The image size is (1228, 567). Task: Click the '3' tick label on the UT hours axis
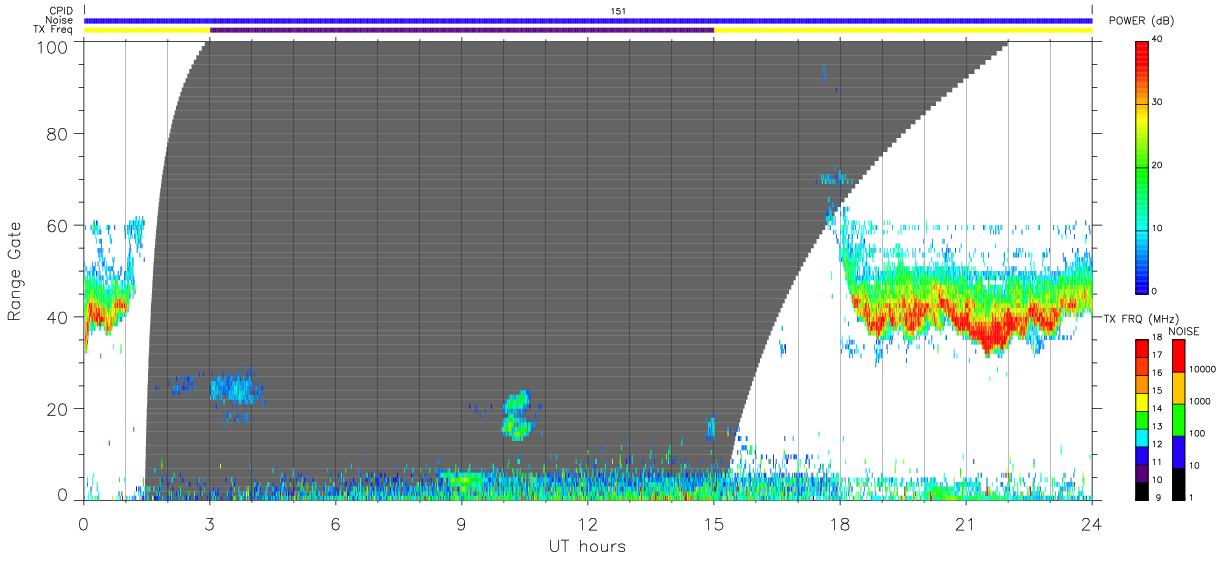(x=210, y=523)
